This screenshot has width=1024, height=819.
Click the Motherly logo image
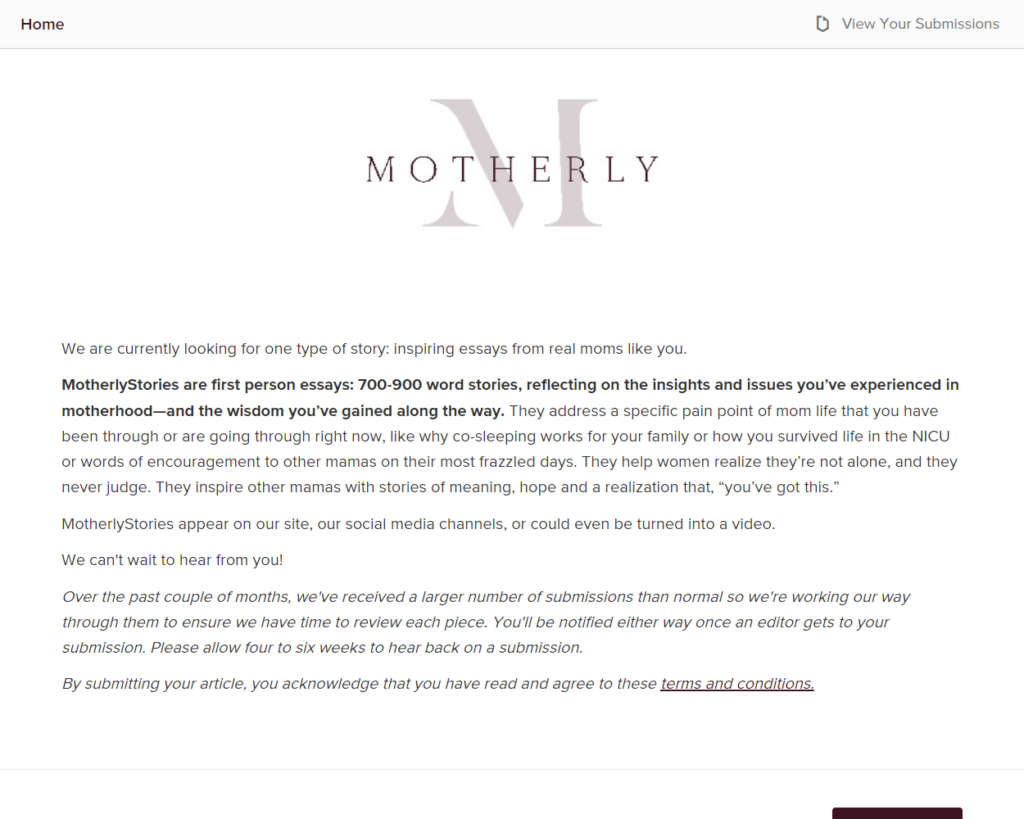click(512, 165)
